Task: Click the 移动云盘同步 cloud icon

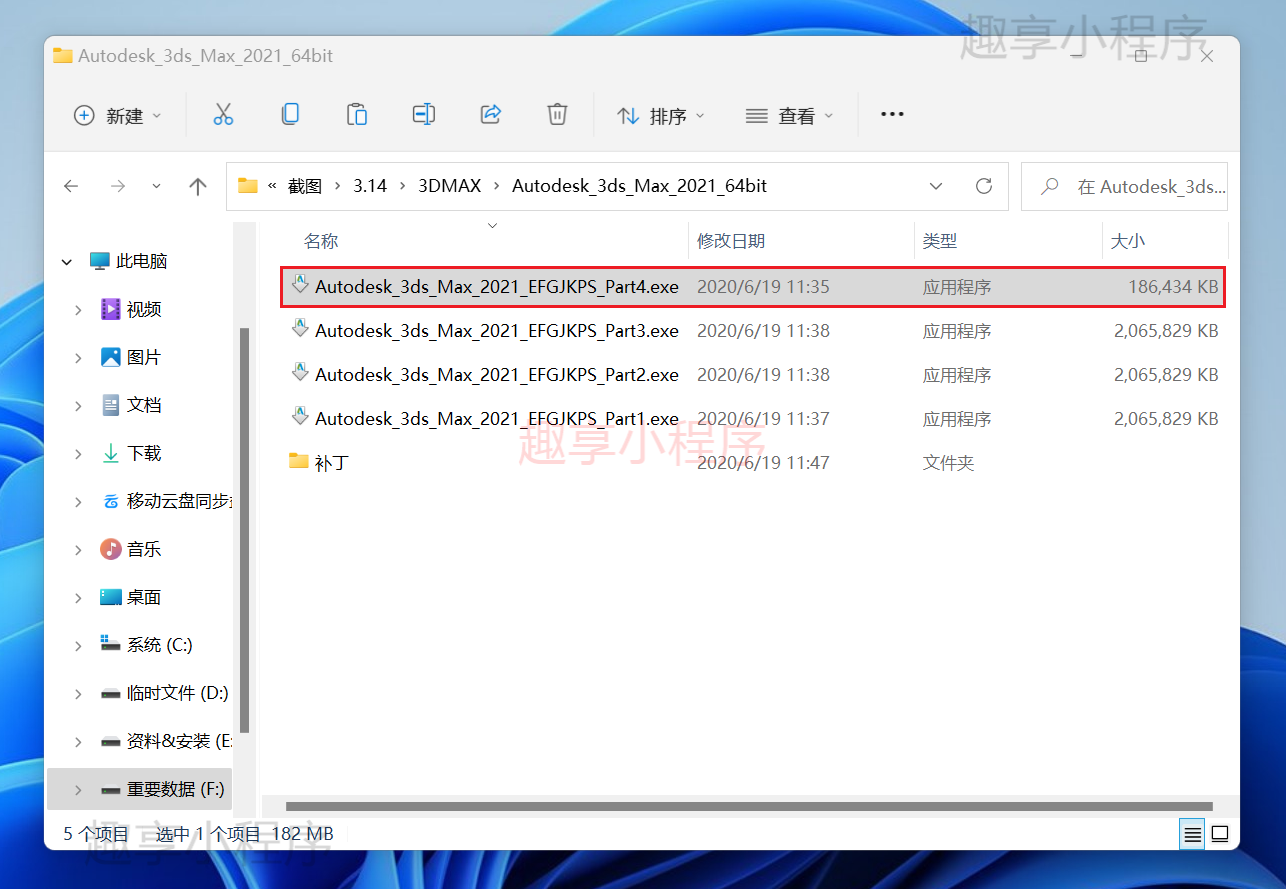Action: [x=111, y=501]
